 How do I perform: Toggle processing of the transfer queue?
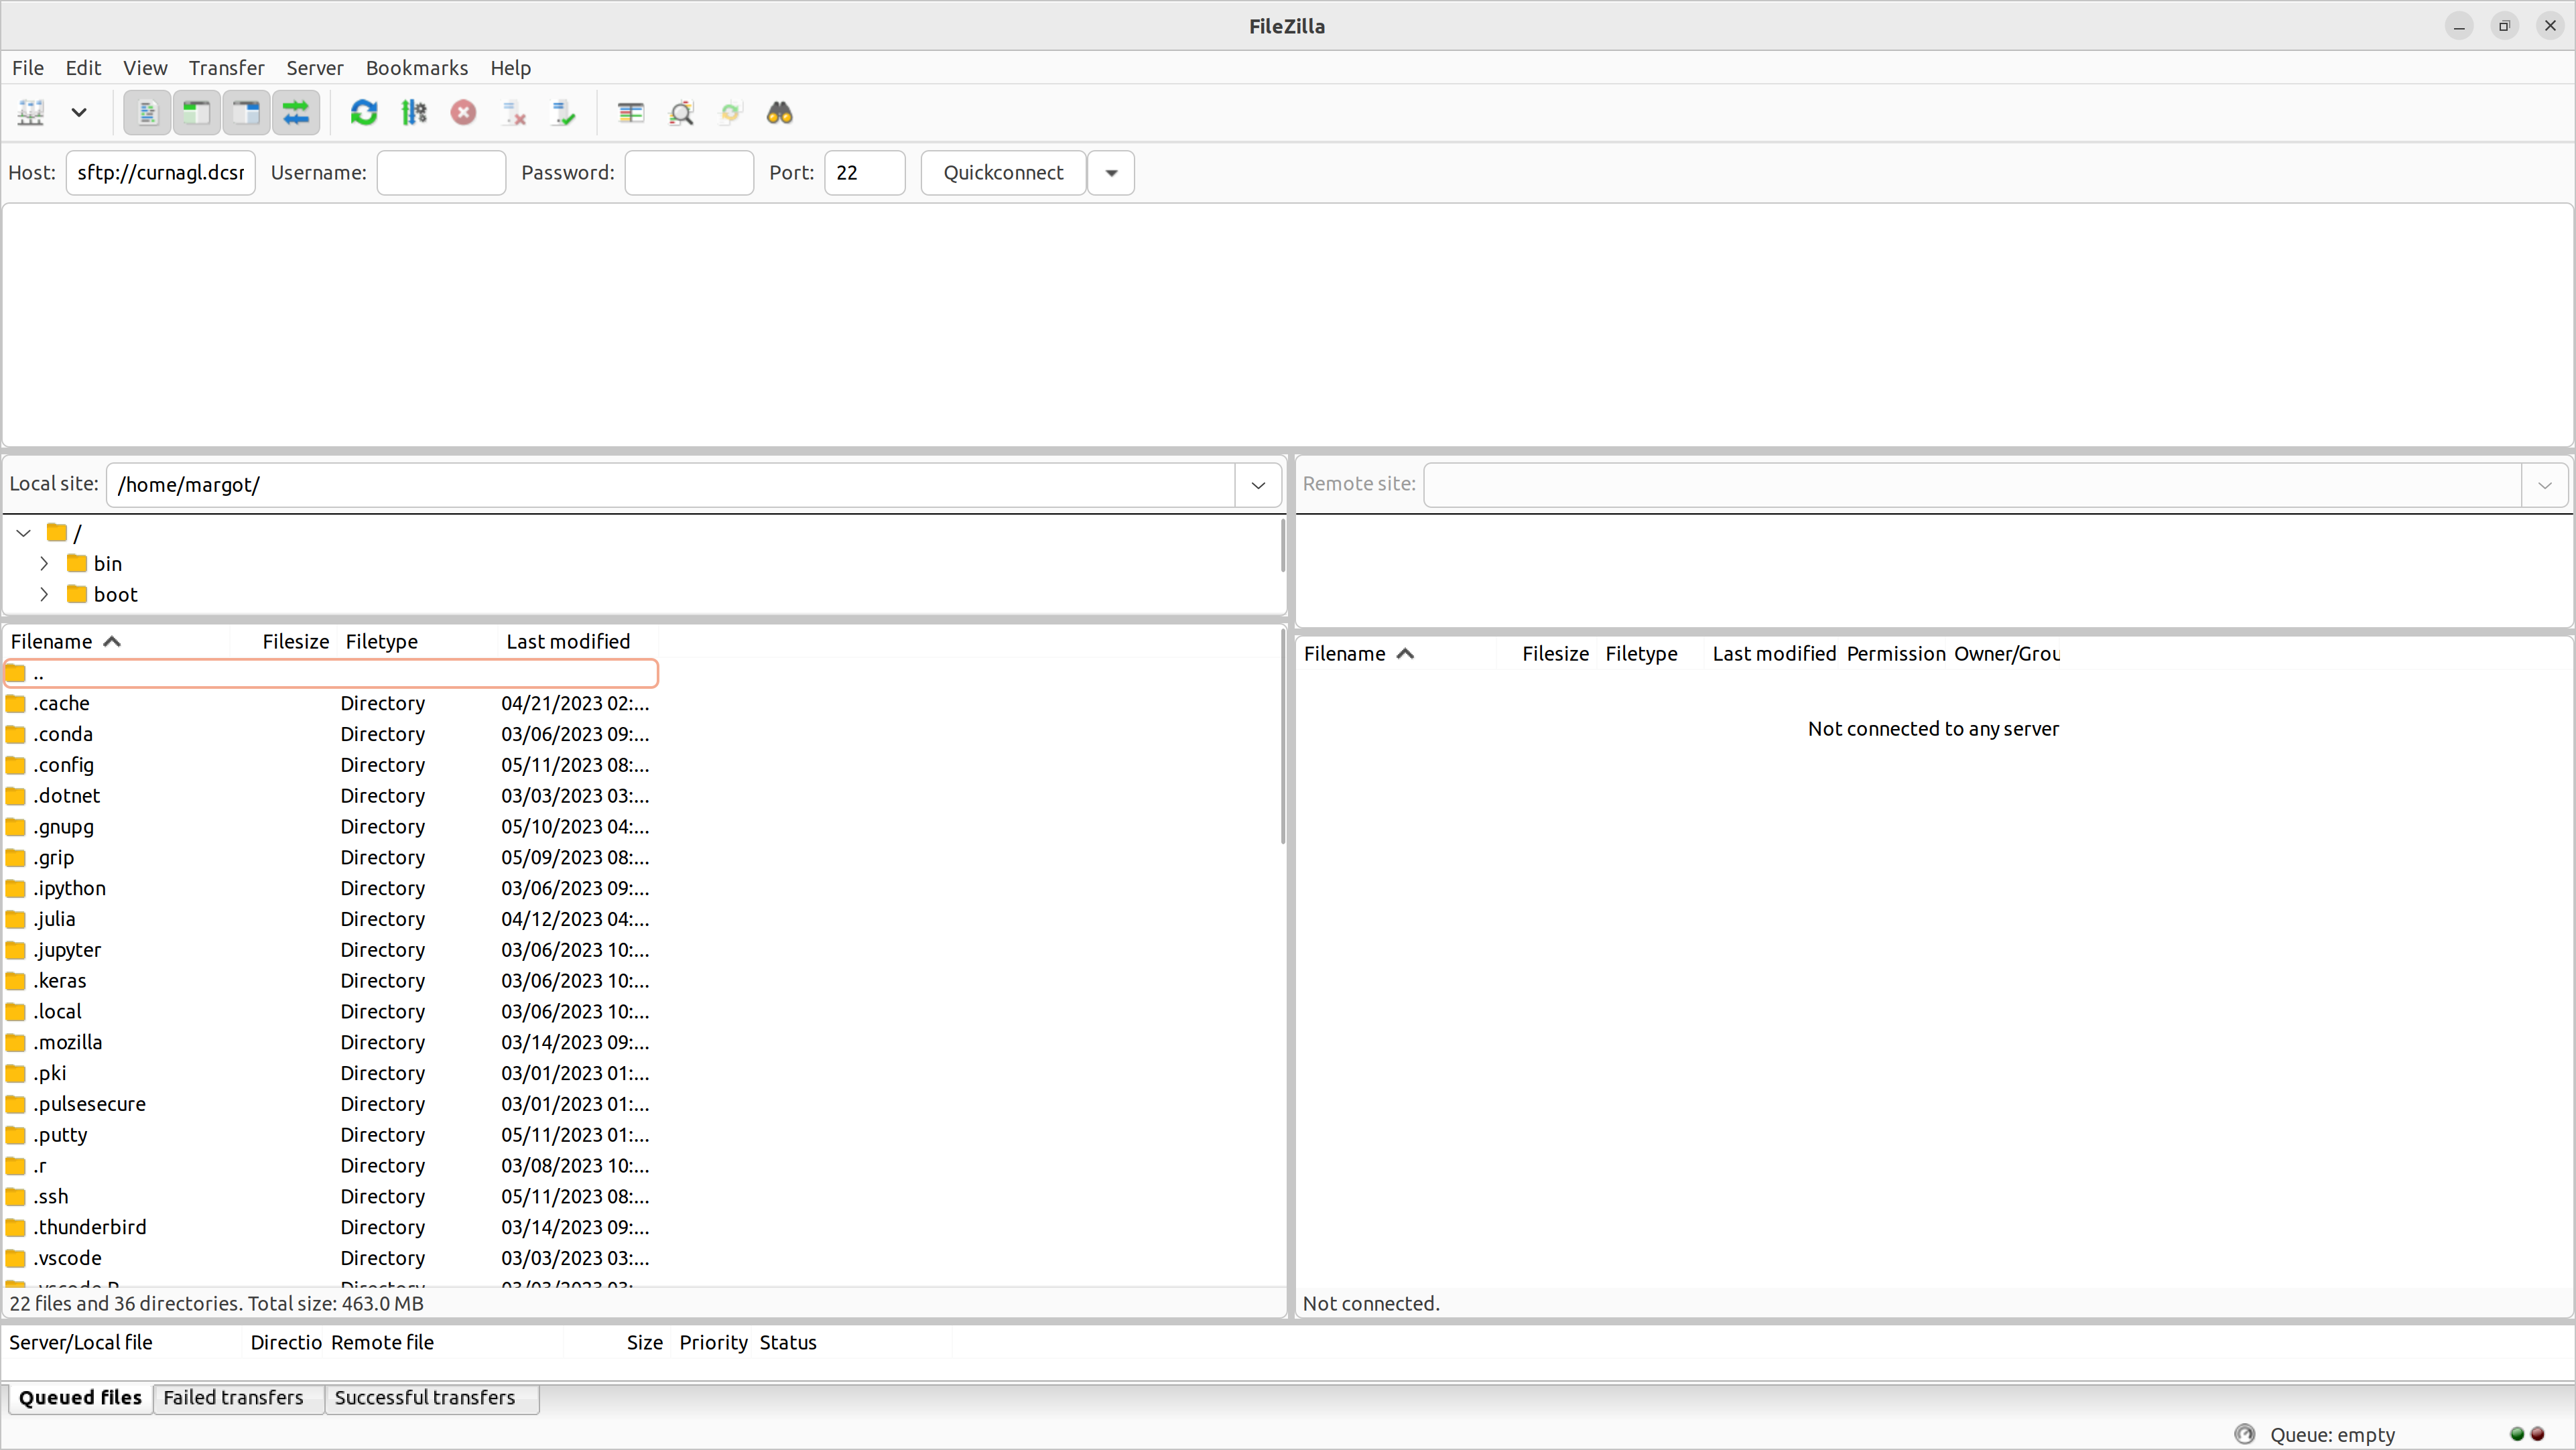414,113
